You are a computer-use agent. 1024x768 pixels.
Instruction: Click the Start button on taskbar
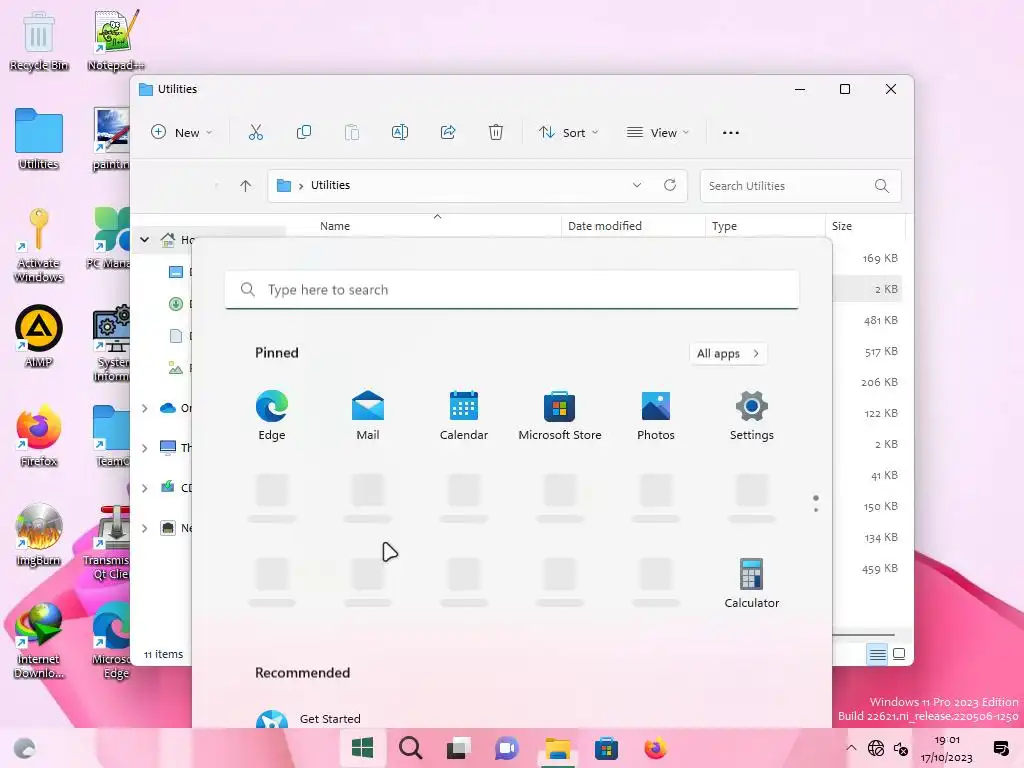click(x=362, y=748)
